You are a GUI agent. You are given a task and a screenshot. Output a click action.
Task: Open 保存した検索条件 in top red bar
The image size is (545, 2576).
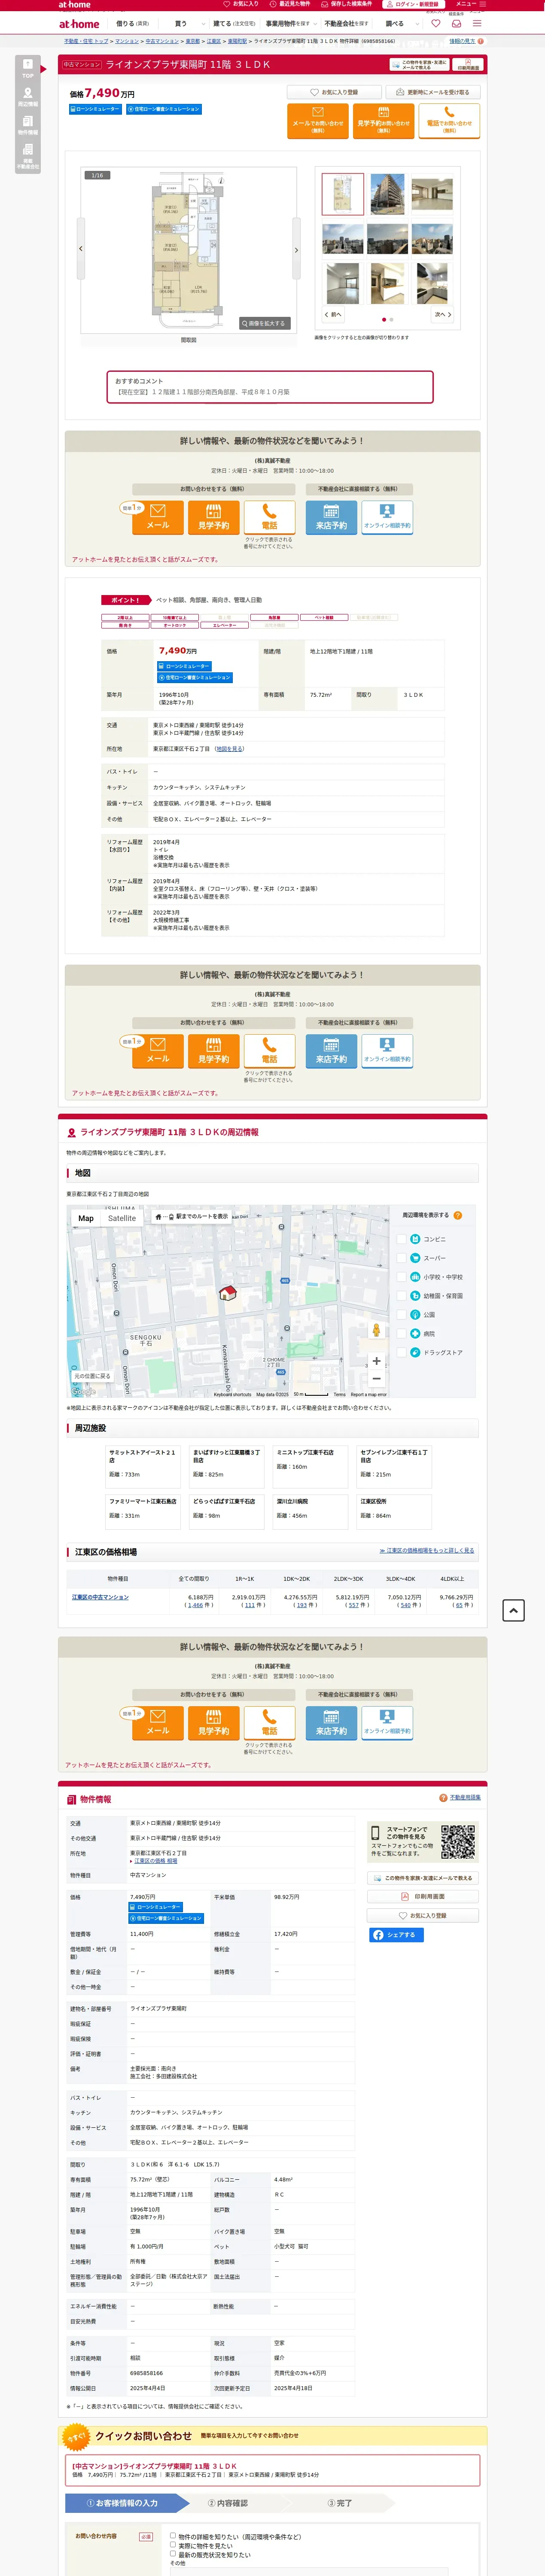click(347, 4)
